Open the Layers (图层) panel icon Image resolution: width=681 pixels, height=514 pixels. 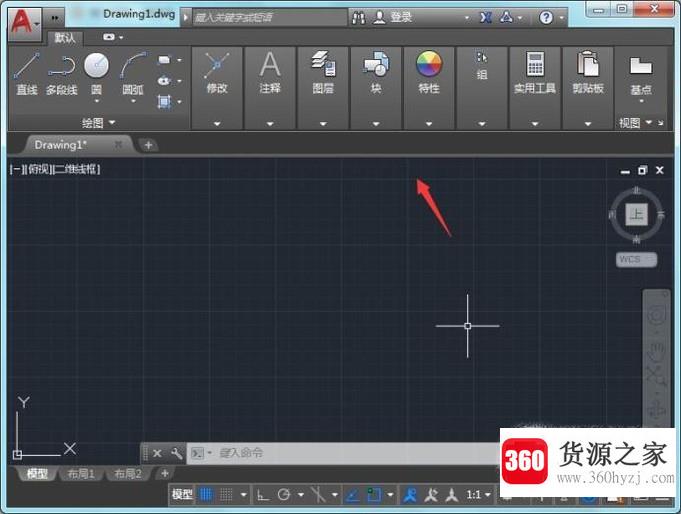[x=323, y=64]
